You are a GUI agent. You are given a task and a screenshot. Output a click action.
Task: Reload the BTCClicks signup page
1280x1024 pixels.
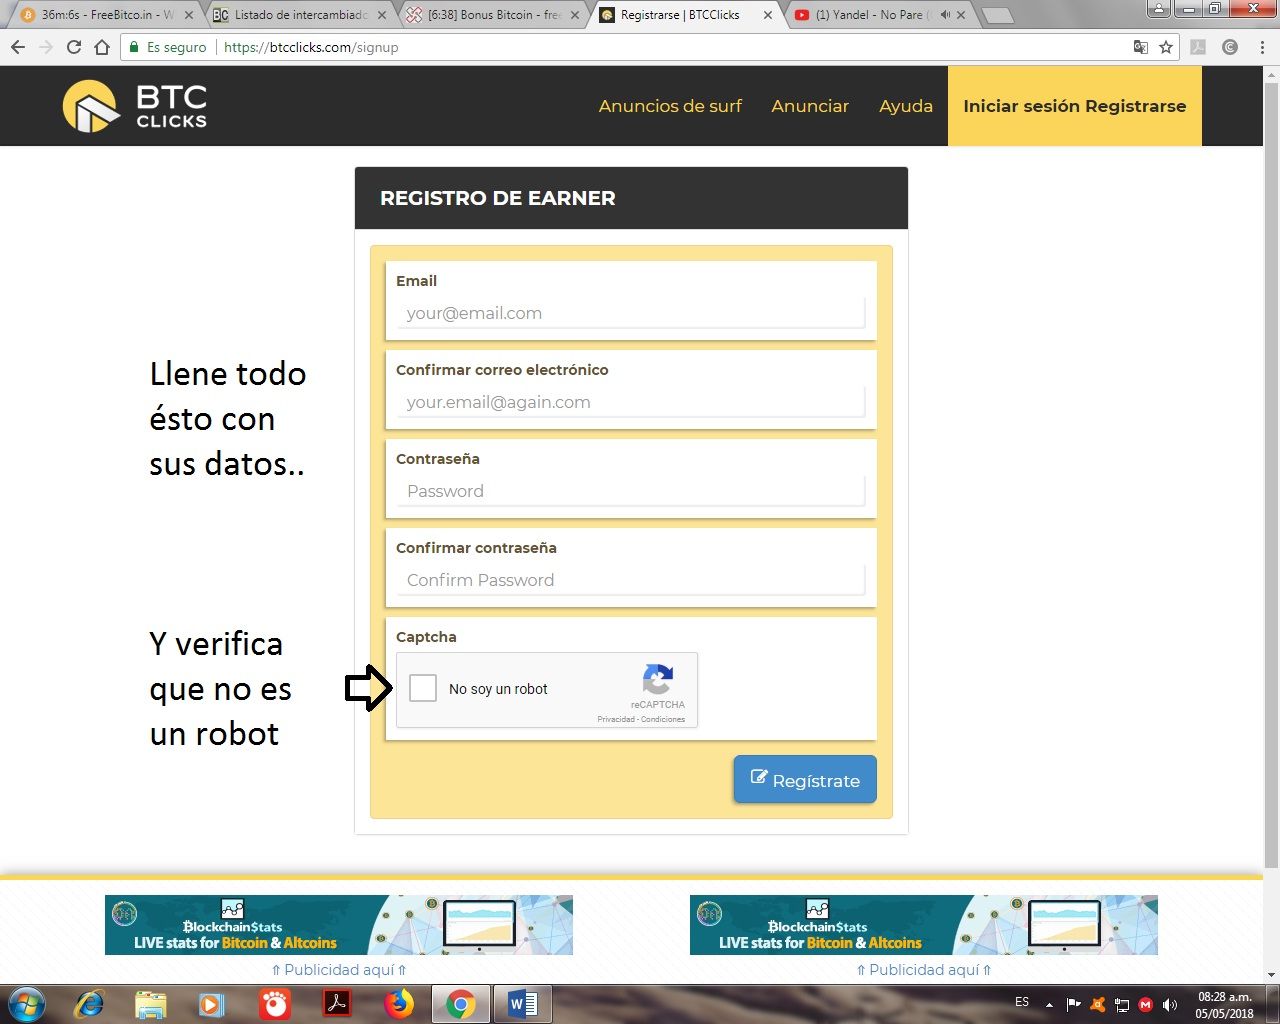coord(74,47)
